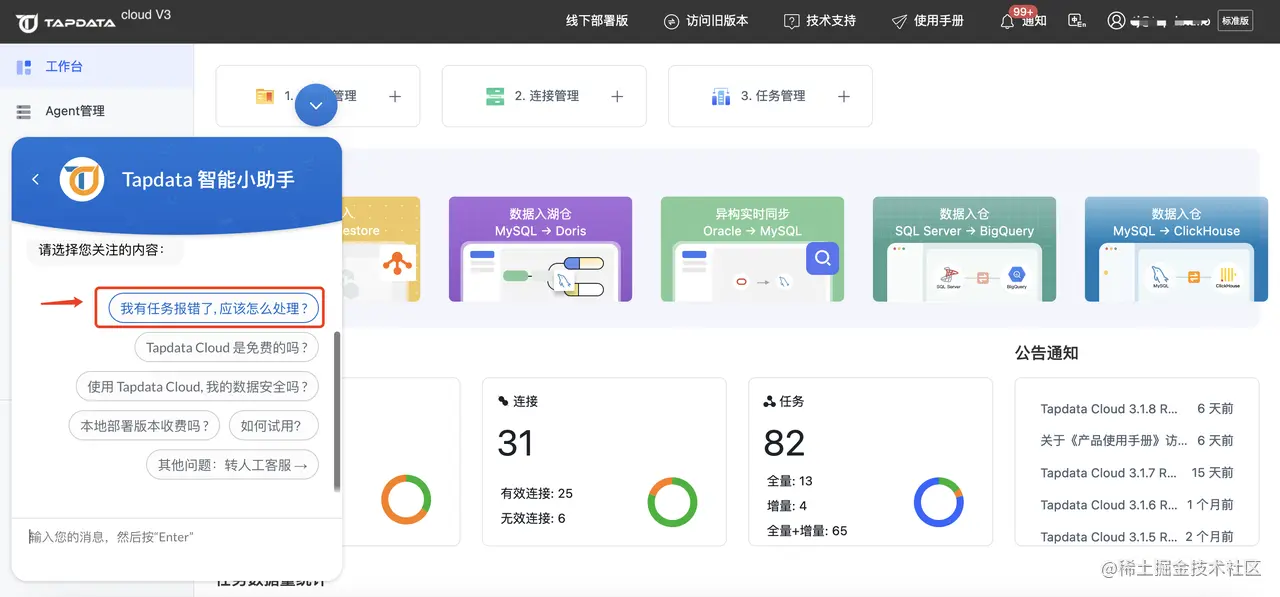Click the 任务 blue donut chart
1280x597 pixels.
coord(939,502)
